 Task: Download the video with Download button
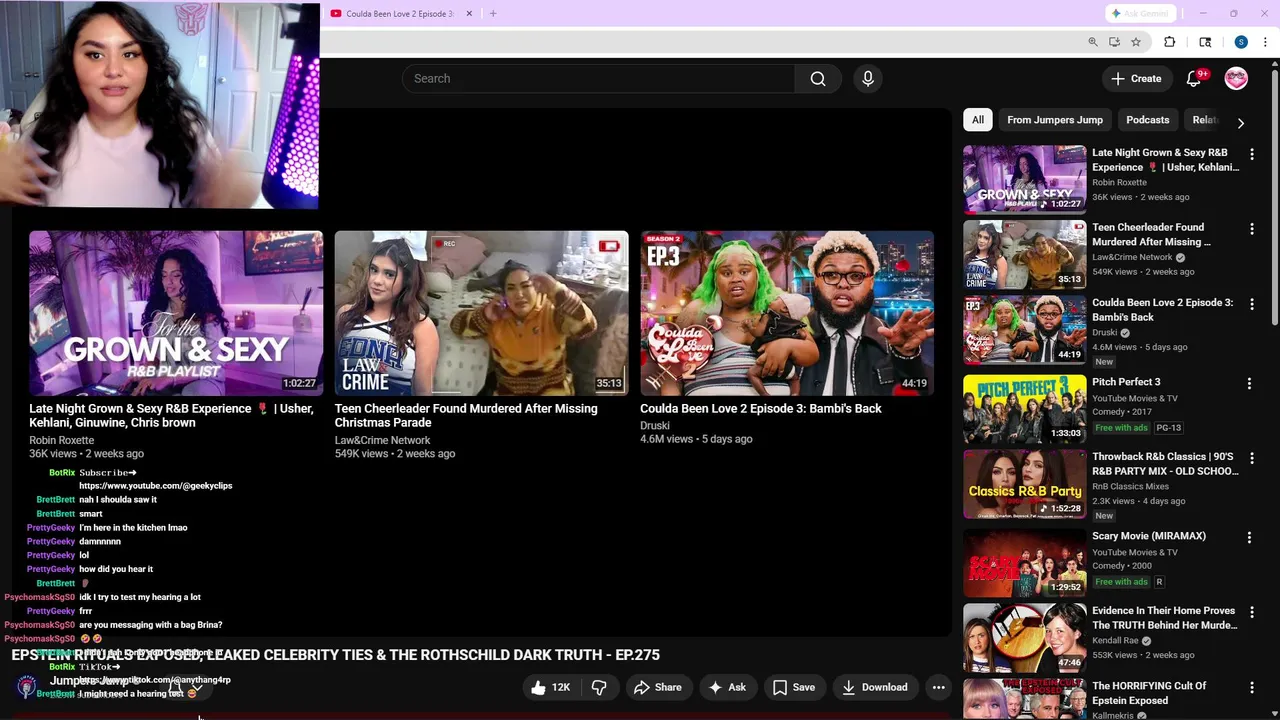875,687
